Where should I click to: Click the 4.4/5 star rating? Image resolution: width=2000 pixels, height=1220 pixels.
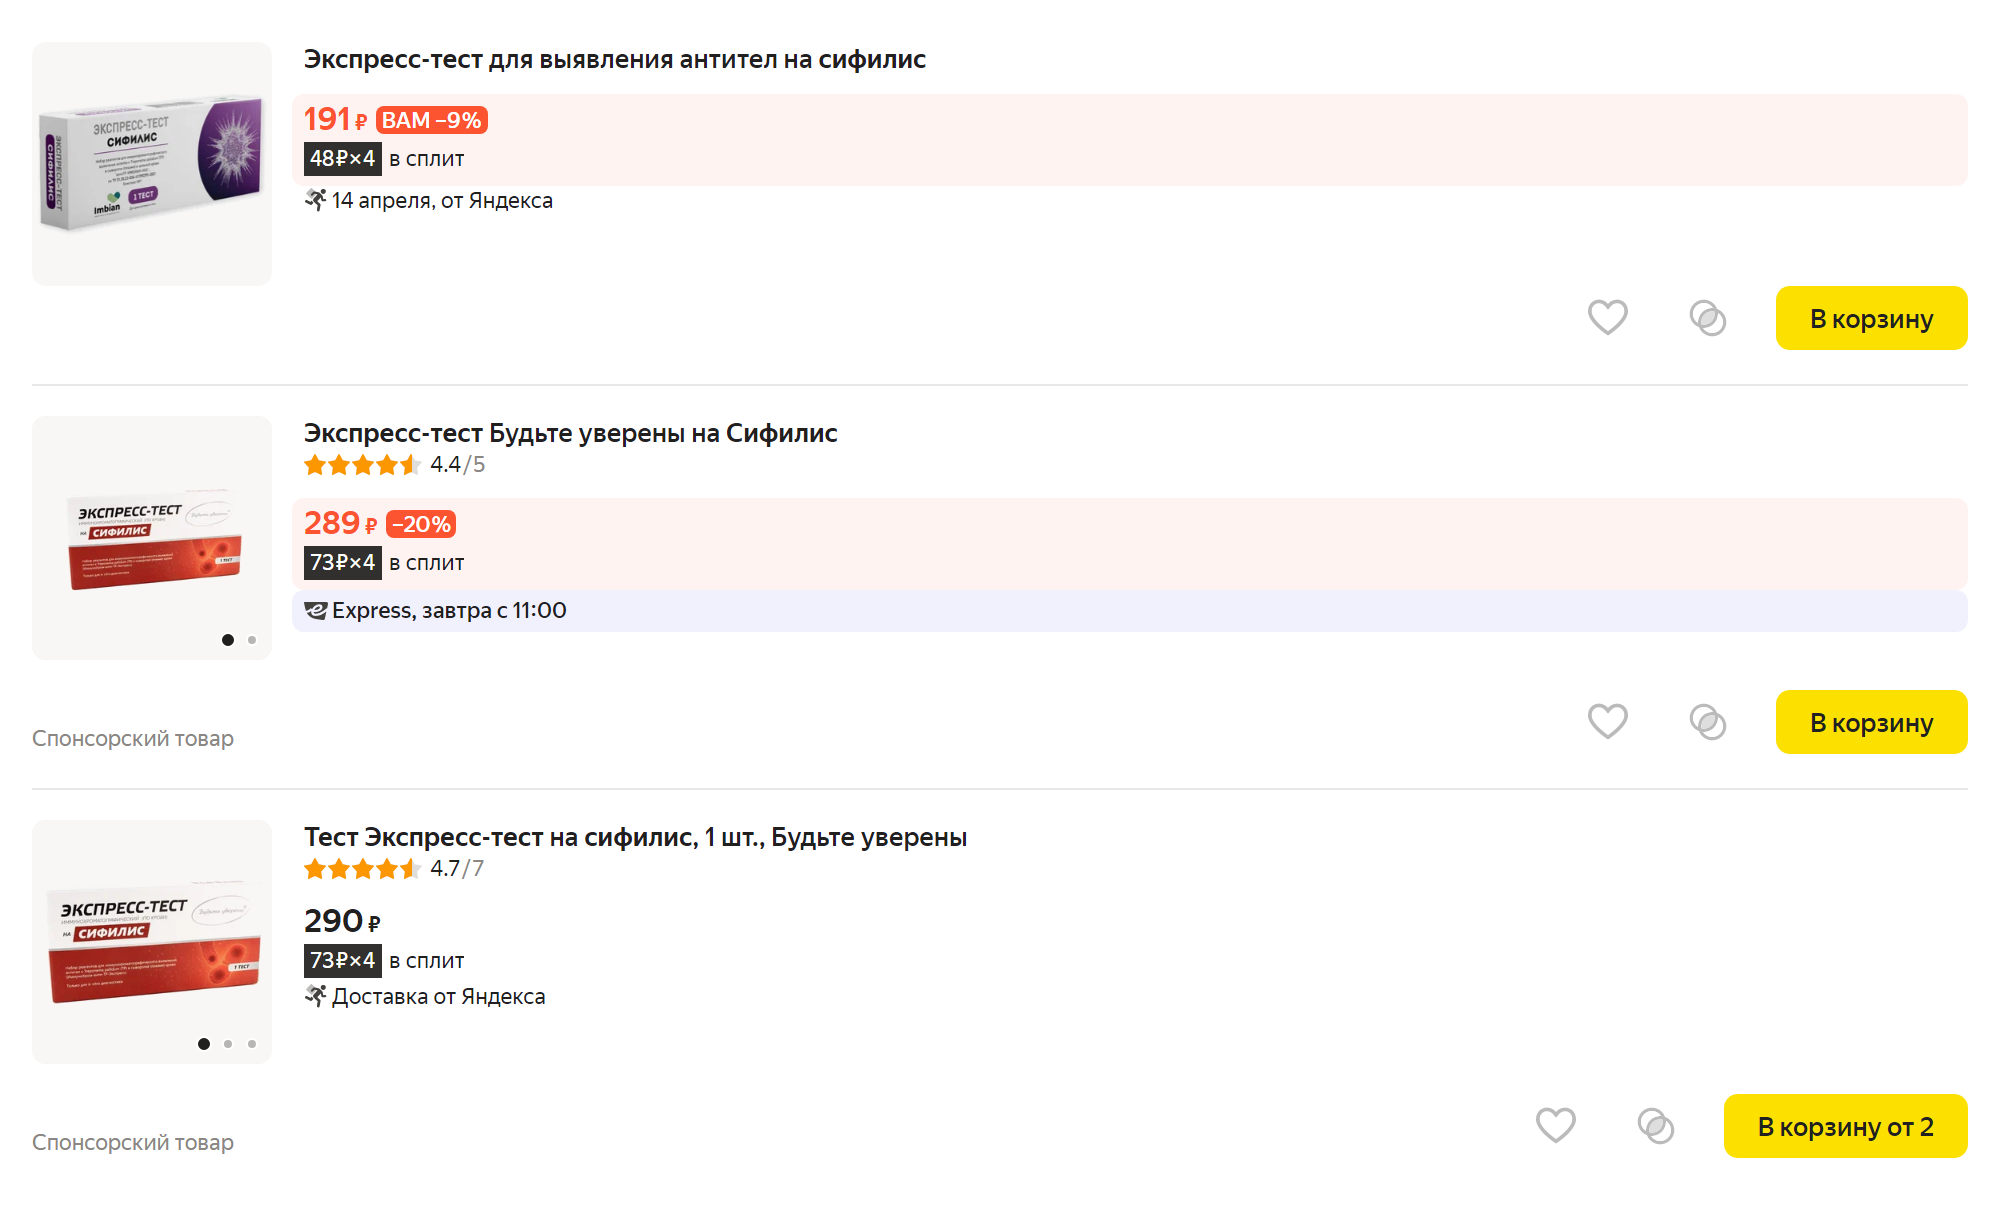click(x=394, y=465)
